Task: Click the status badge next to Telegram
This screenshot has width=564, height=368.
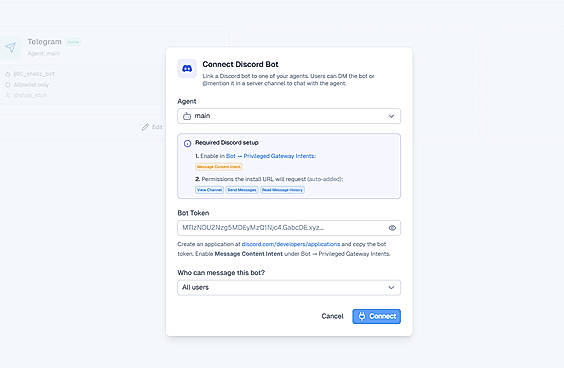Action: point(73,42)
